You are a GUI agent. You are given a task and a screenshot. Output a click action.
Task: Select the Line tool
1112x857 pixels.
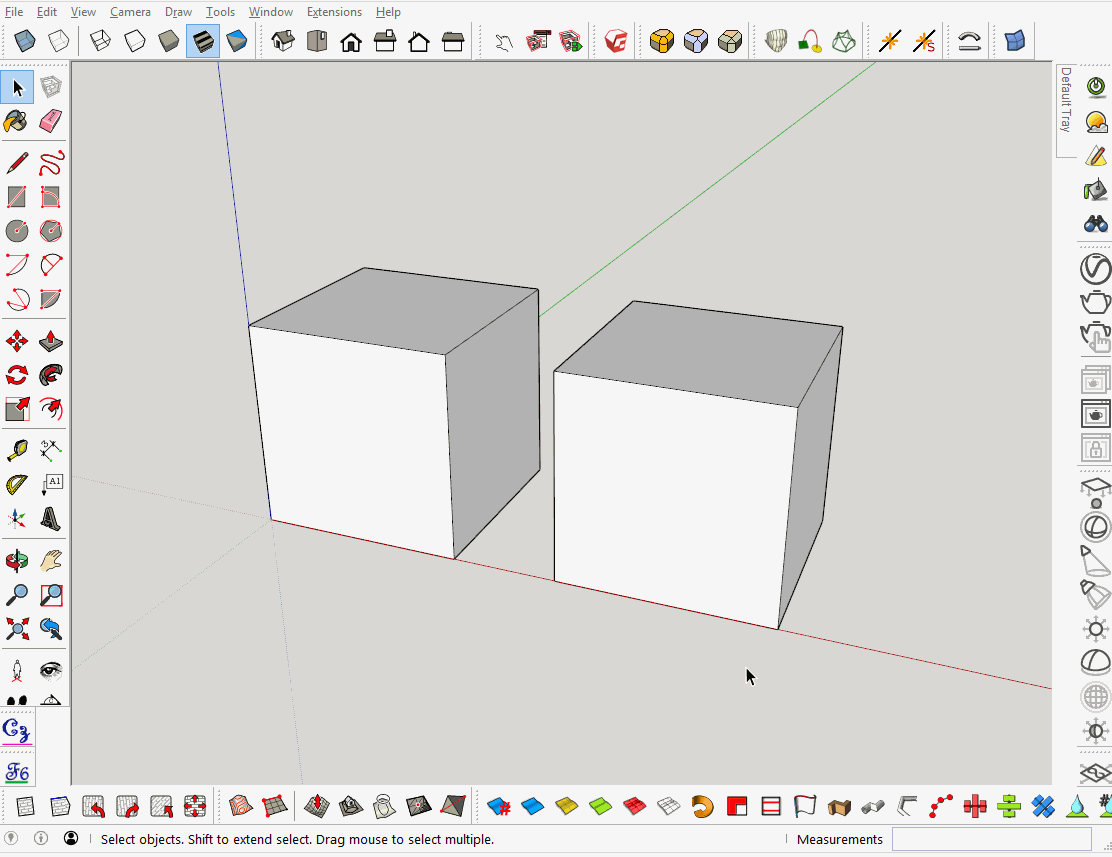(x=15, y=163)
